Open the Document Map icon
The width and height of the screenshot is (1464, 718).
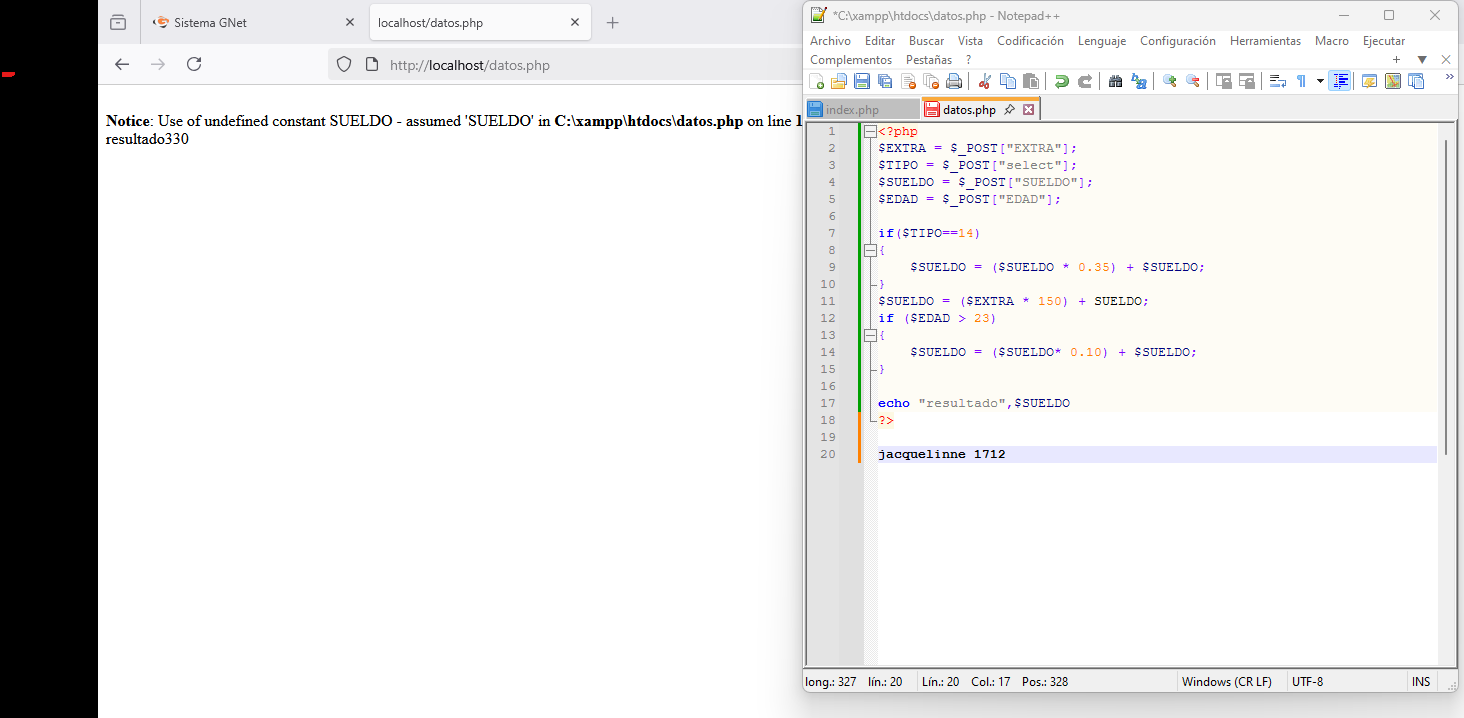point(1393,81)
